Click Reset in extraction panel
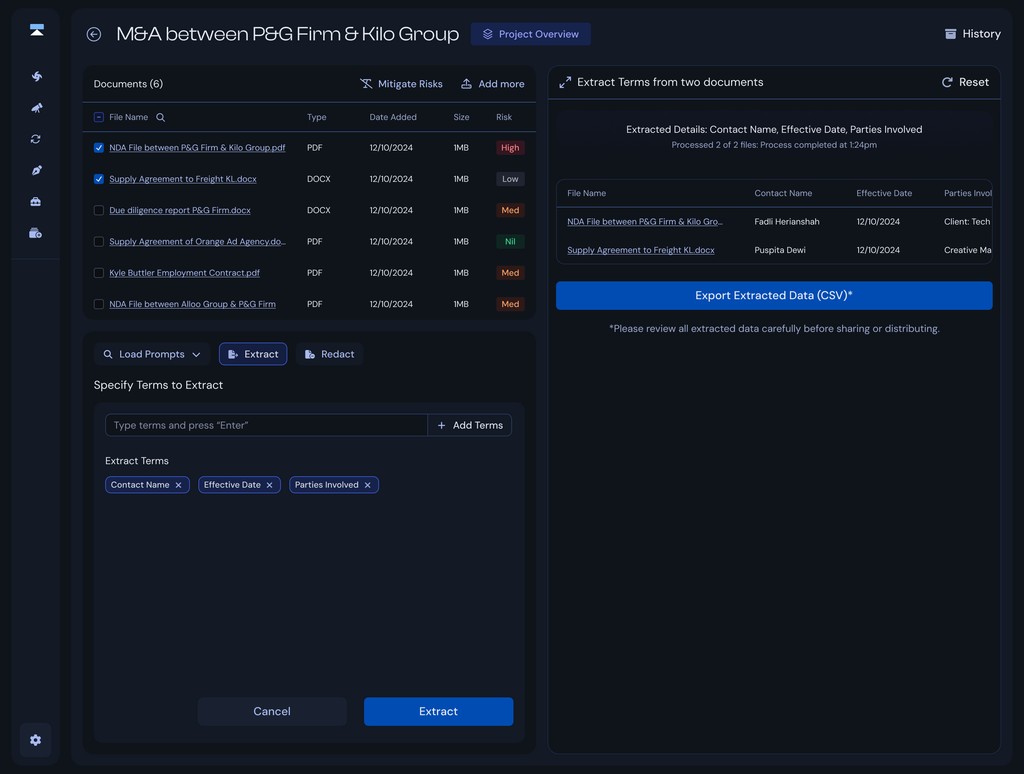Image resolution: width=1024 pixels, height=774 pixels. tap(965, 82)
